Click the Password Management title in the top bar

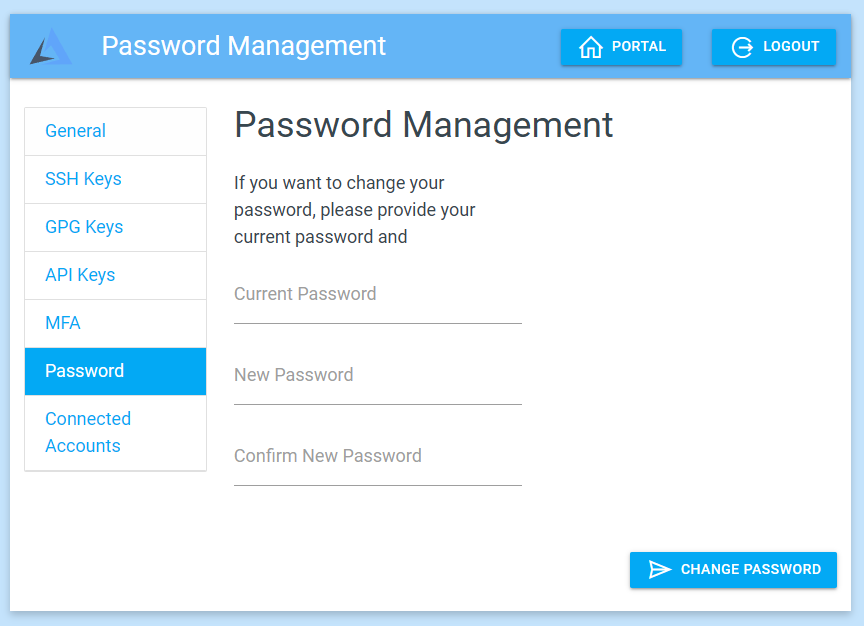click(x=243, y=46)
